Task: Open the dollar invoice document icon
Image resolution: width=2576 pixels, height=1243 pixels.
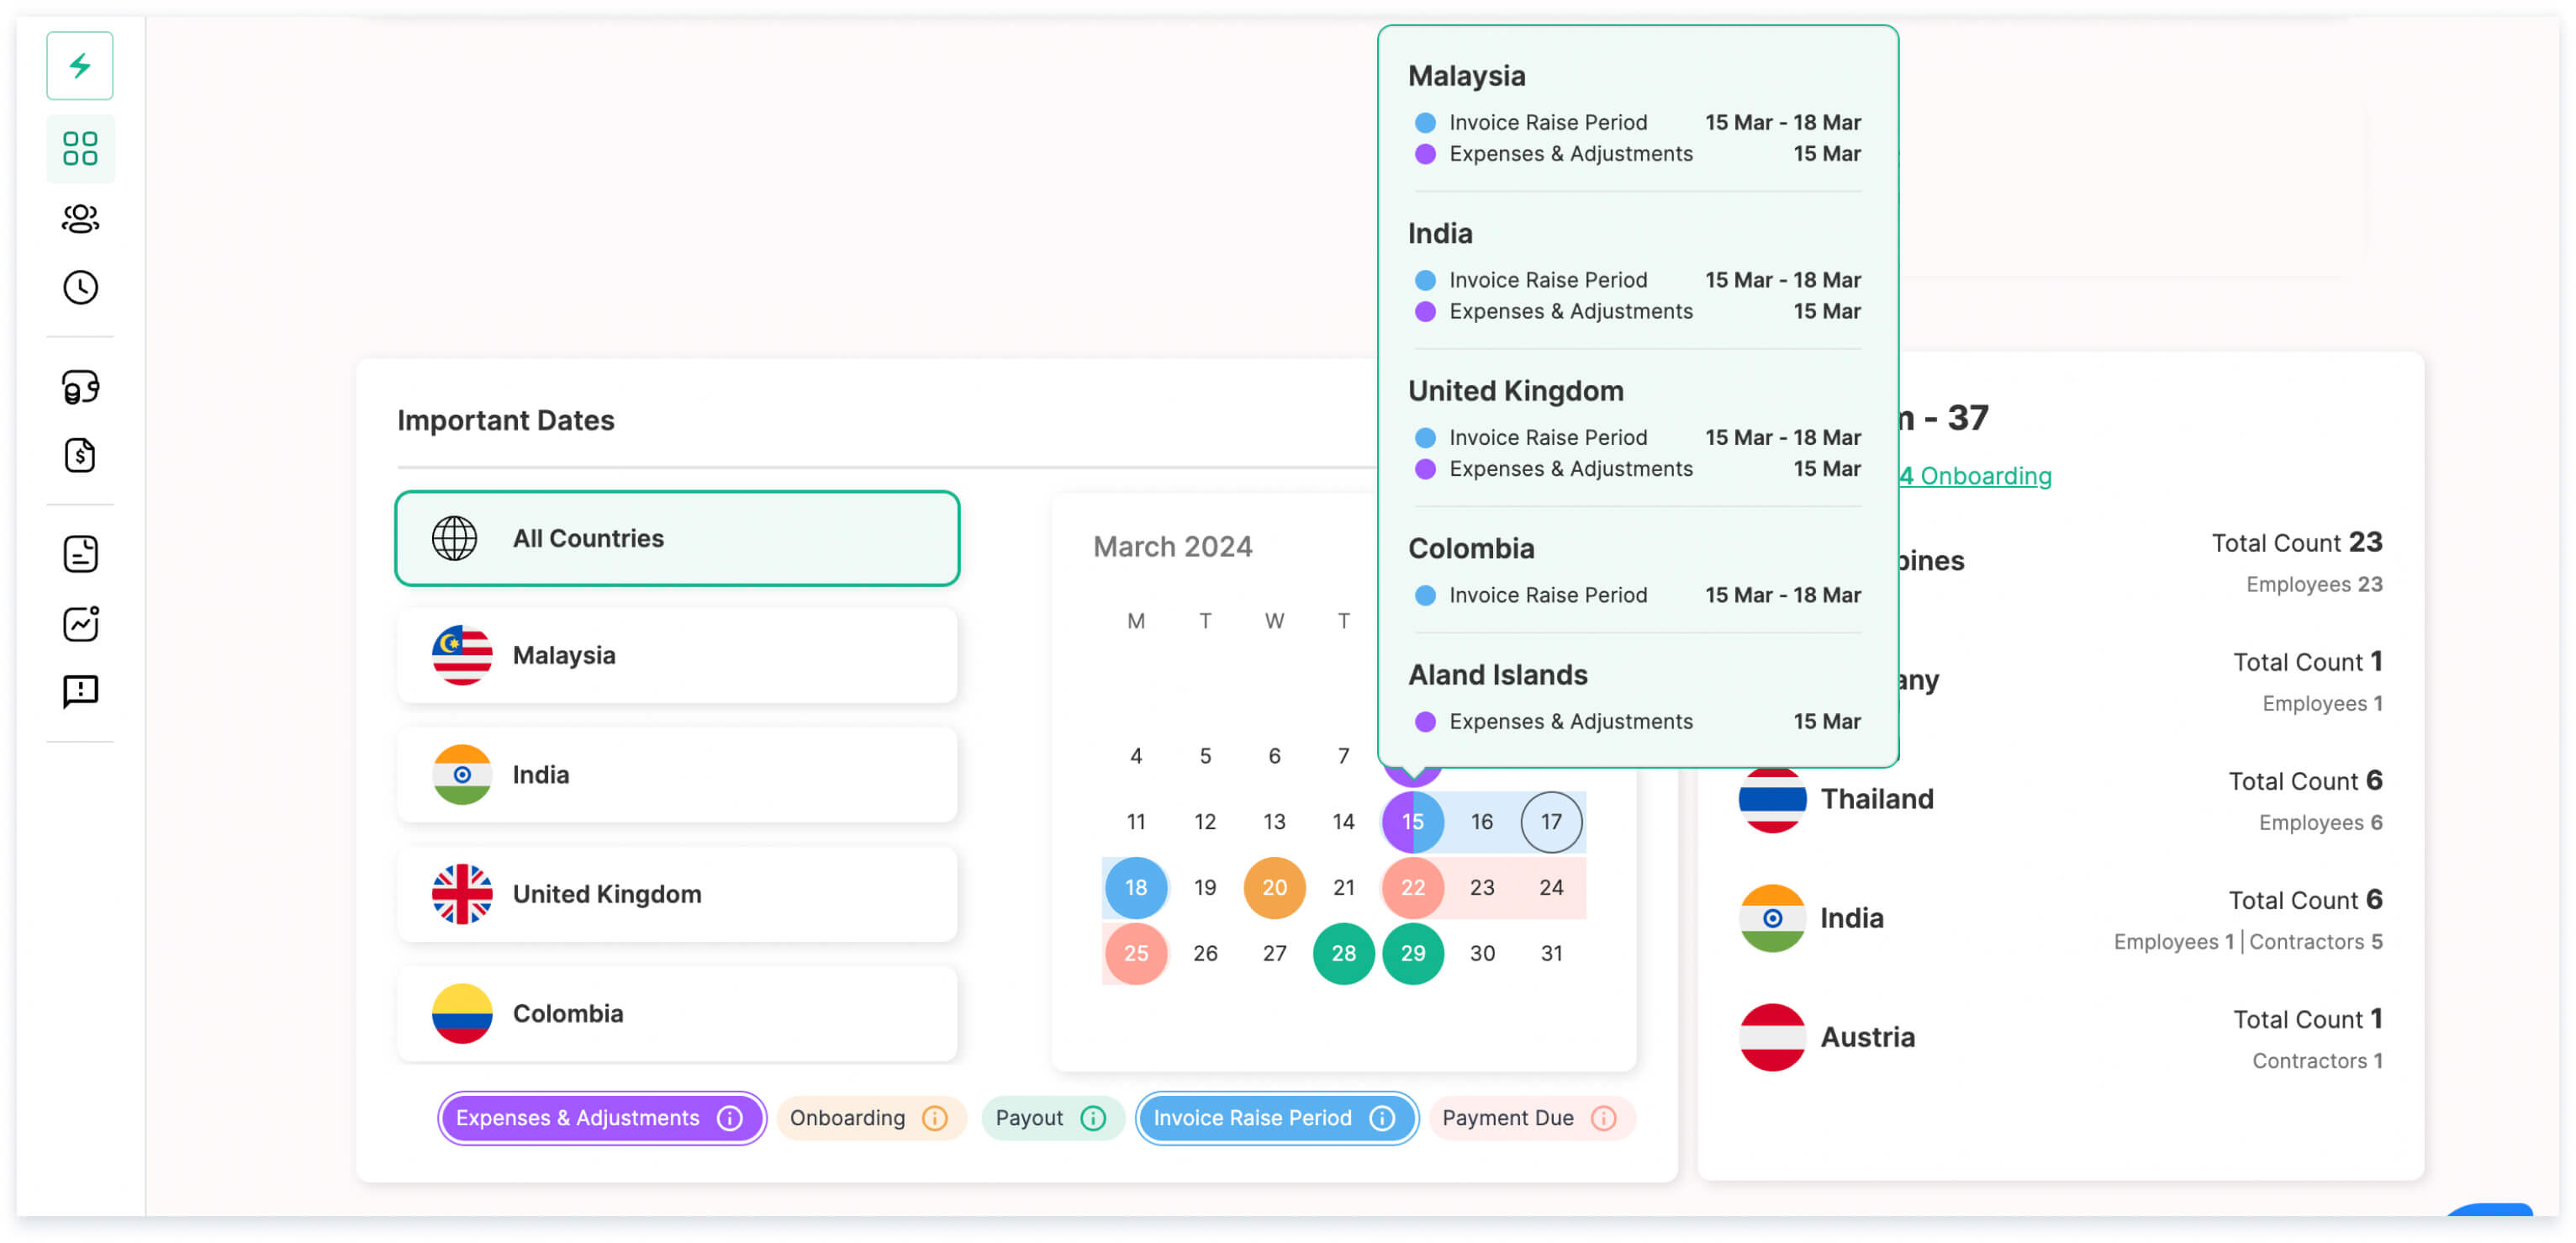Action: tap(80, 456)
